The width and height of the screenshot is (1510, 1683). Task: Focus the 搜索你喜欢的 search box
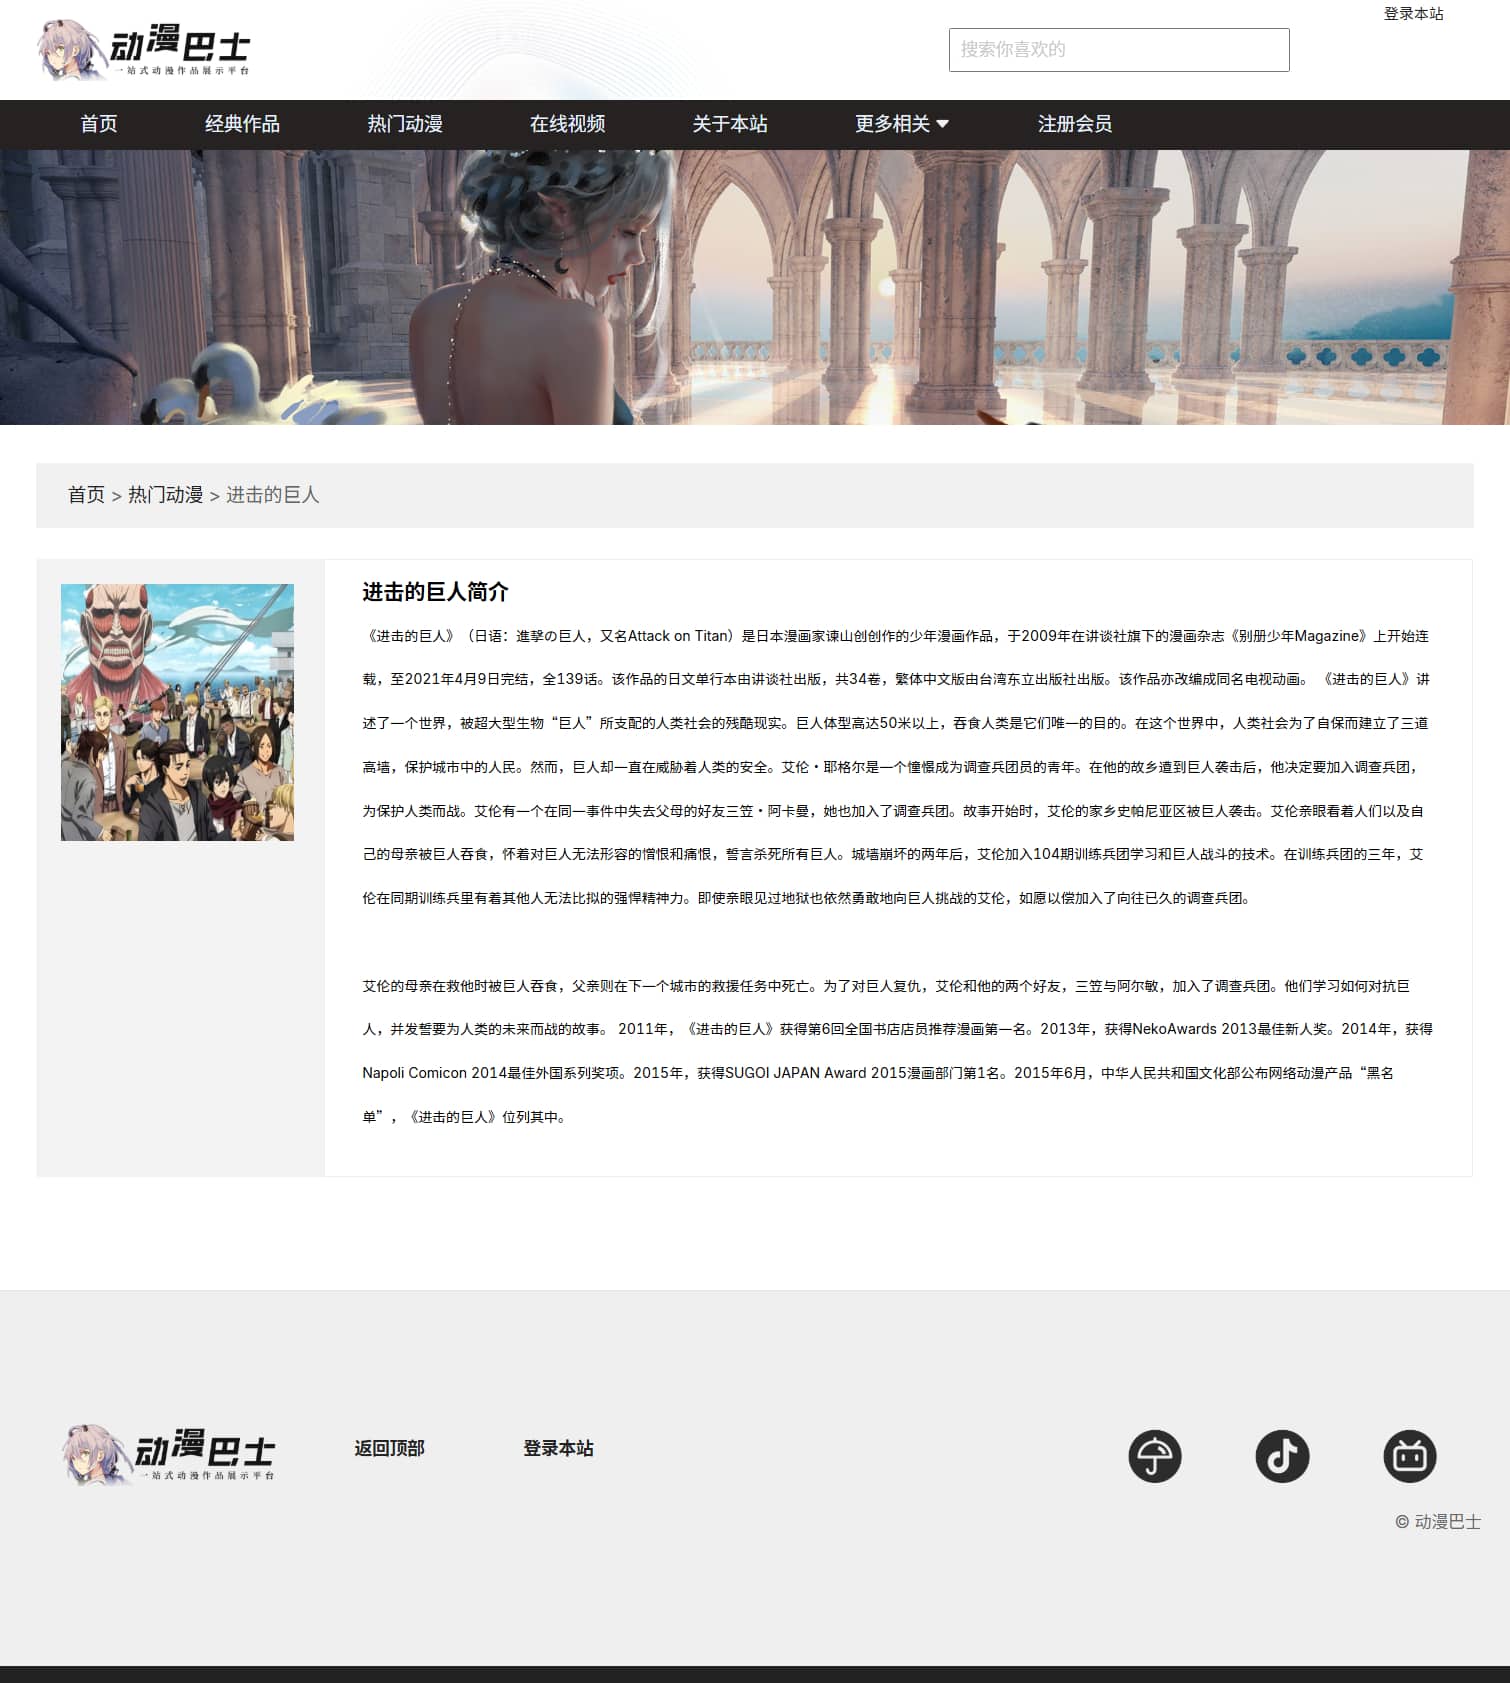click(x=1118, y=50)
